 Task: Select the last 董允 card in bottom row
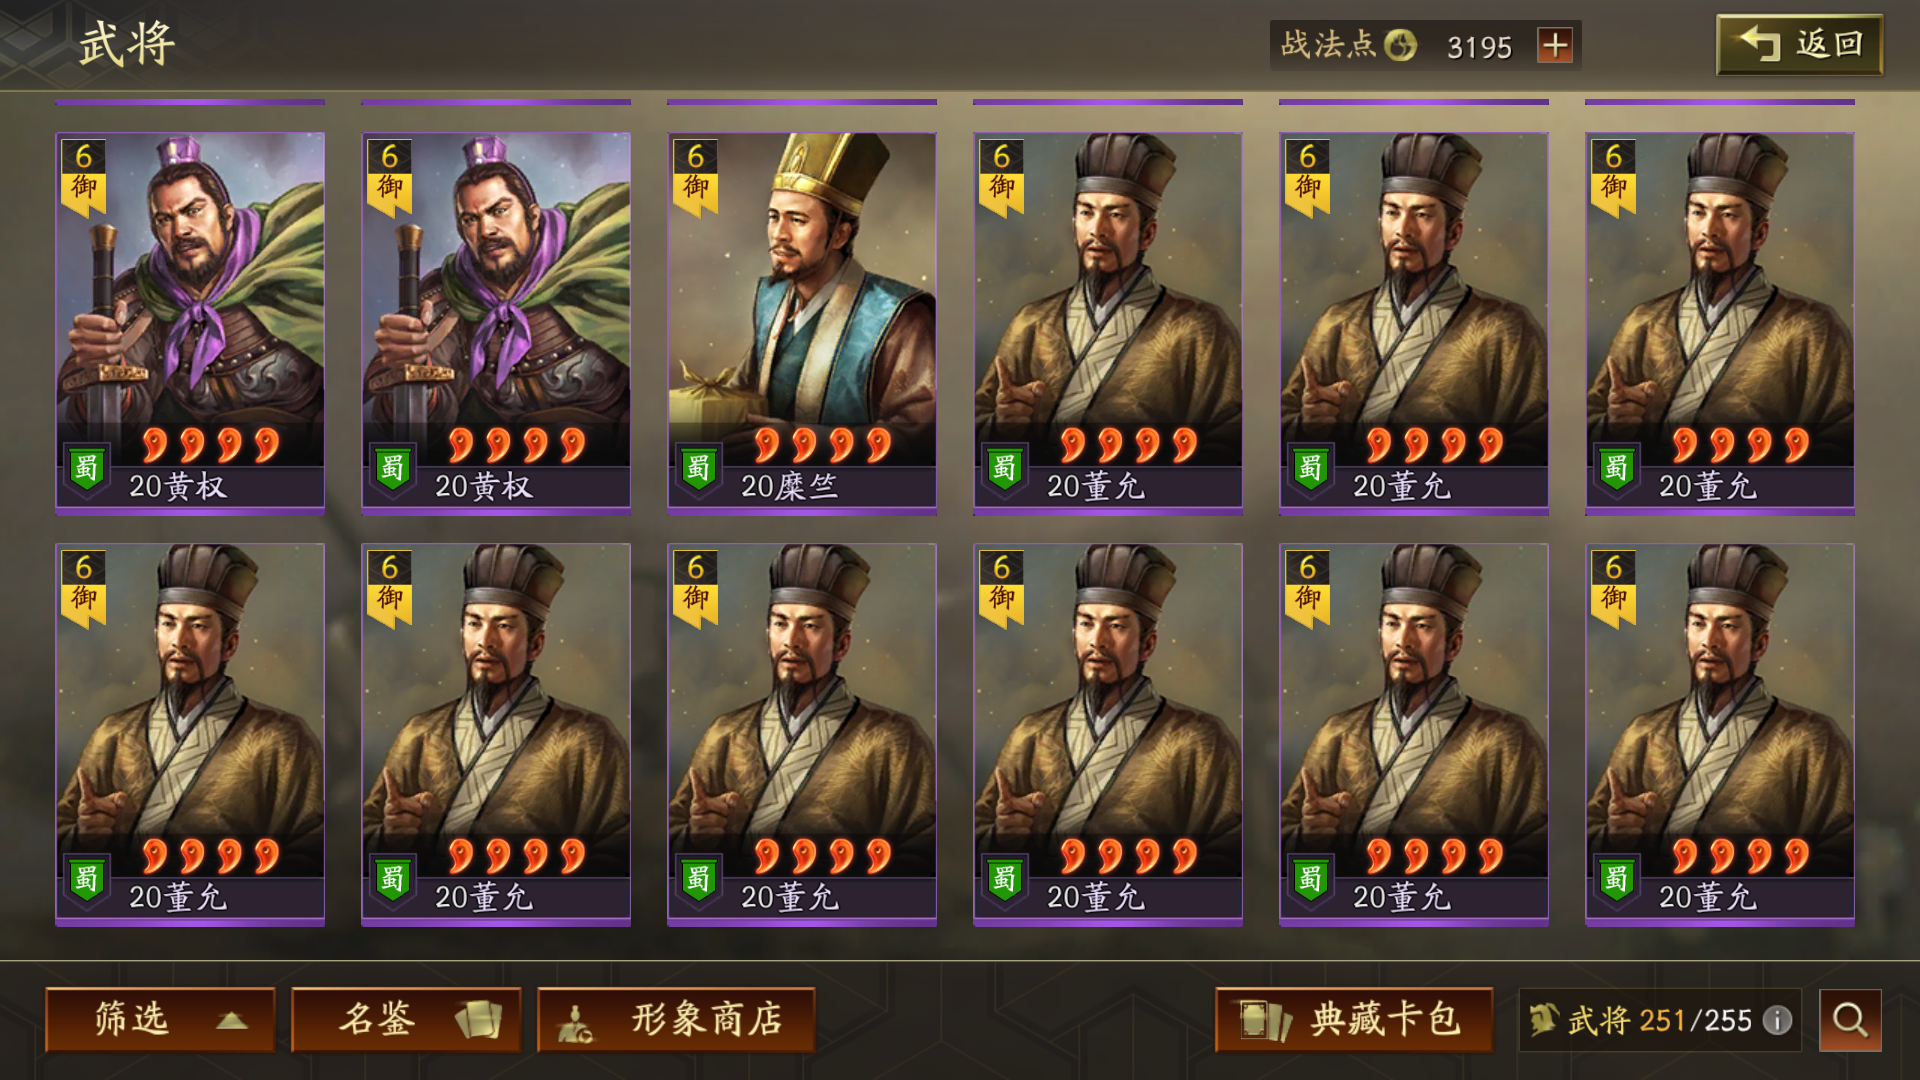tap(1720, 734)
